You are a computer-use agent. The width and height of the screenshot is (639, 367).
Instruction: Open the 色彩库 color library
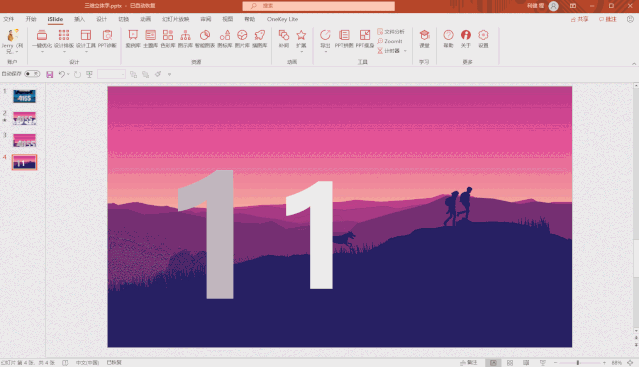(168, 39)
